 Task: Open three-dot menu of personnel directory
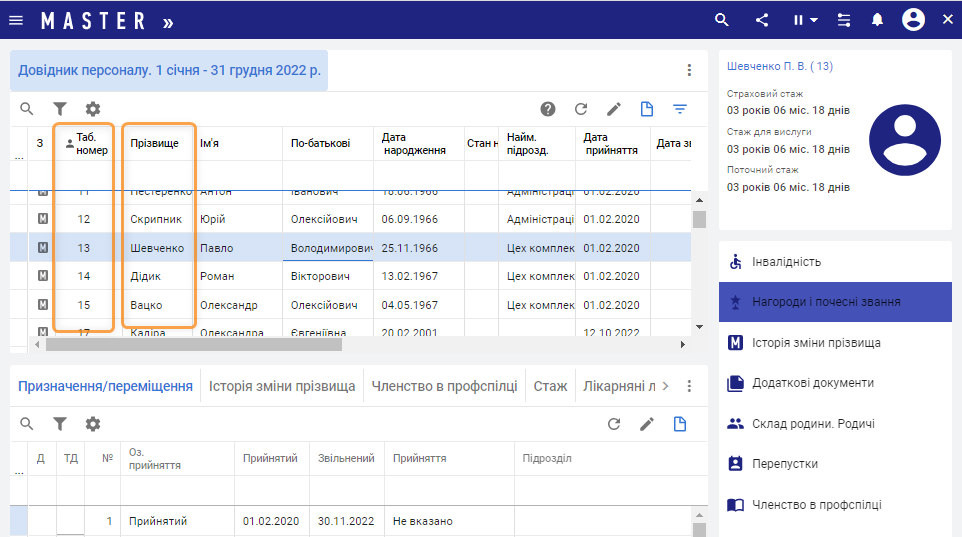click(689, 70)
